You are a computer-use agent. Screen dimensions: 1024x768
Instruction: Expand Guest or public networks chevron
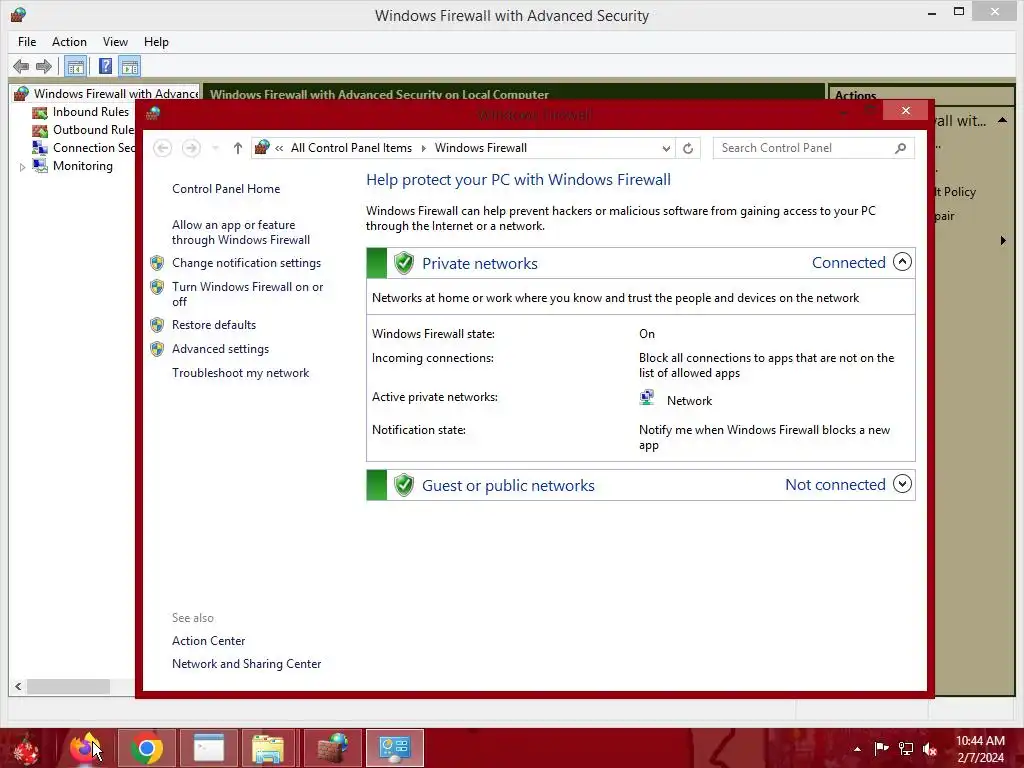pos(902,484)
